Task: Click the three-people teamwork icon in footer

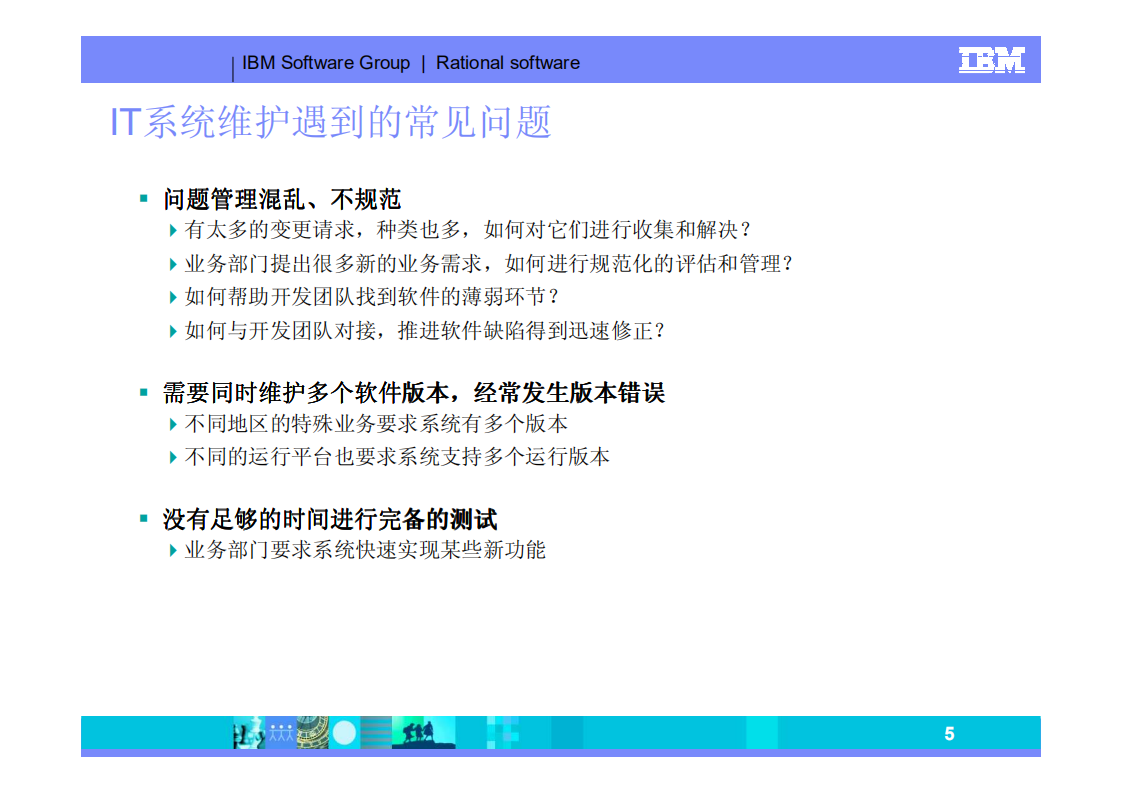Action: [281, 730]
